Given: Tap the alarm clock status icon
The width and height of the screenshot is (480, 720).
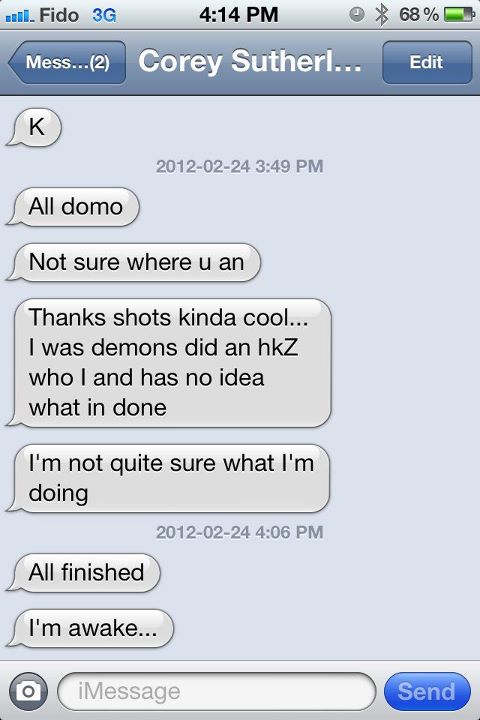Looking at the screenshot, I should coord(356,15).
